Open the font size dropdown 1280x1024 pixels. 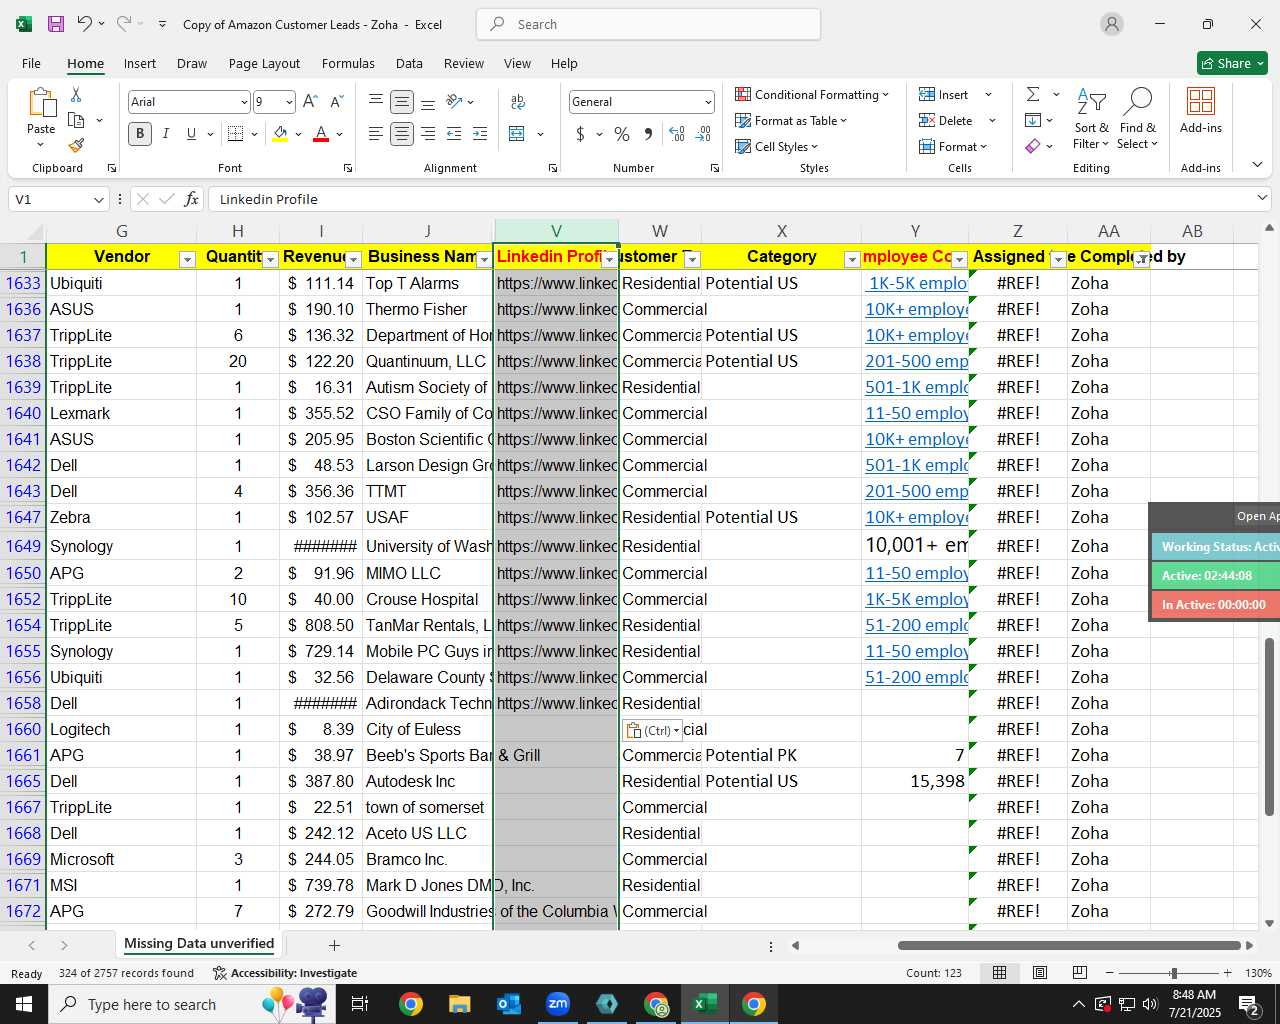coord(289,102)
